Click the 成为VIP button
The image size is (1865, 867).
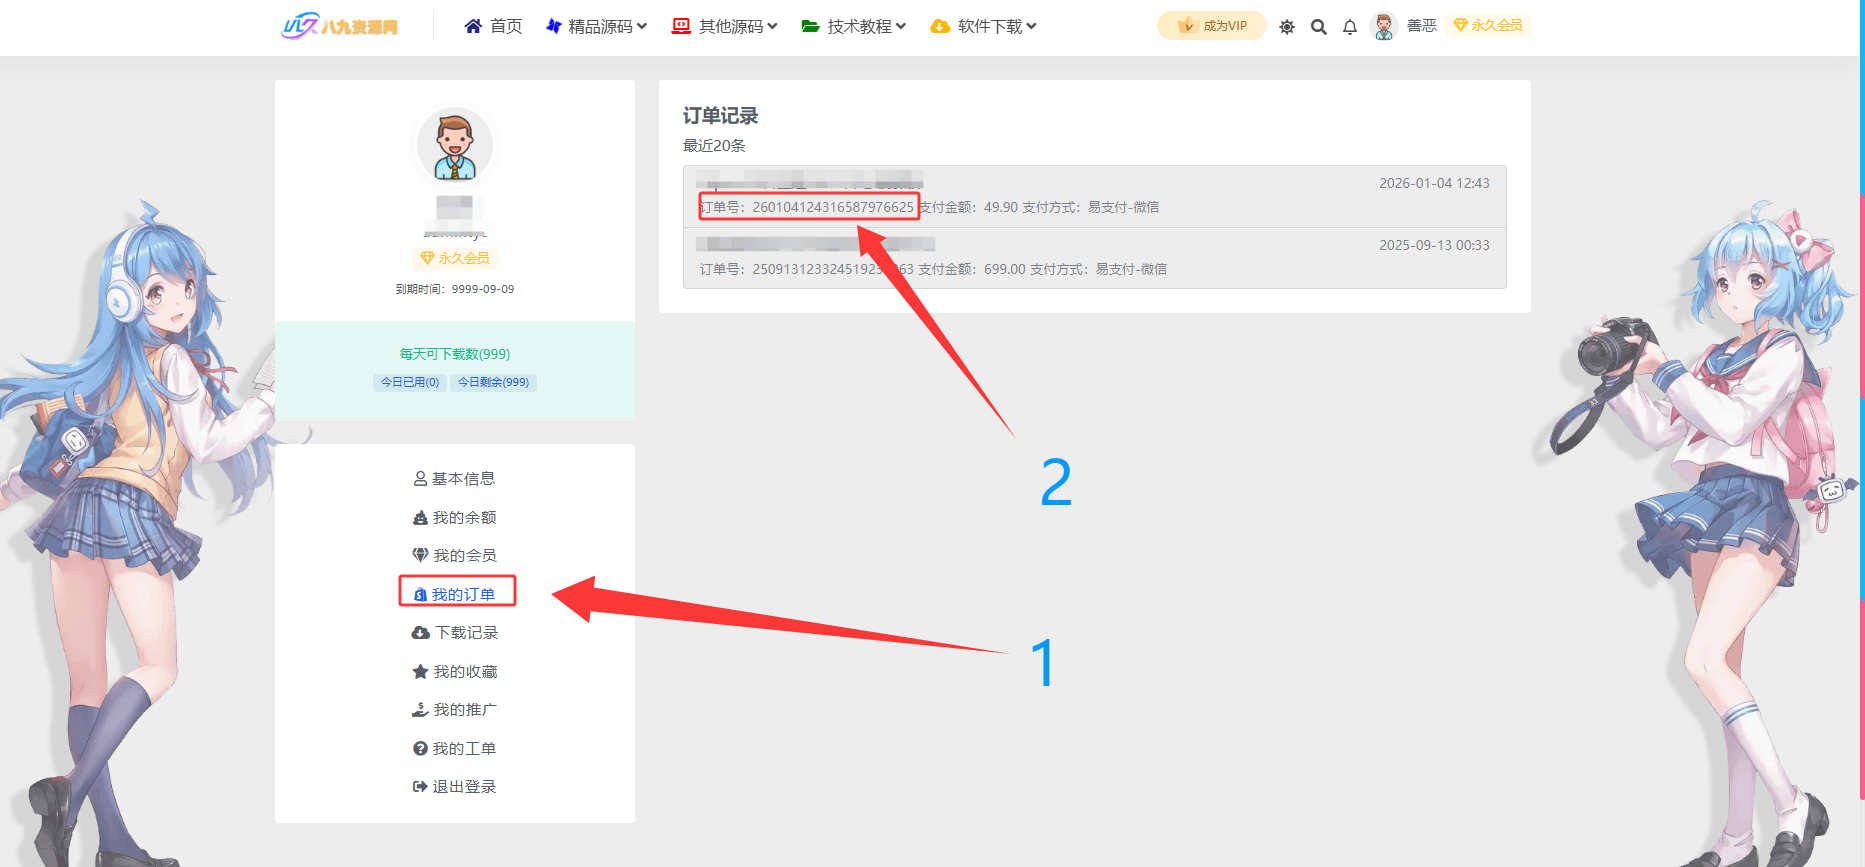coord(1212,26)
